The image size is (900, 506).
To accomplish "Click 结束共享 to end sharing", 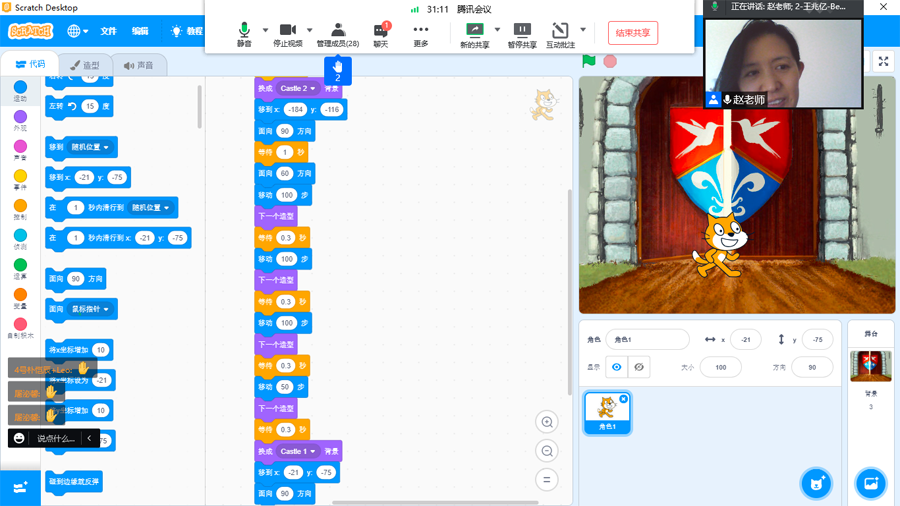I will pyautogui.click(x=633, y=33).
